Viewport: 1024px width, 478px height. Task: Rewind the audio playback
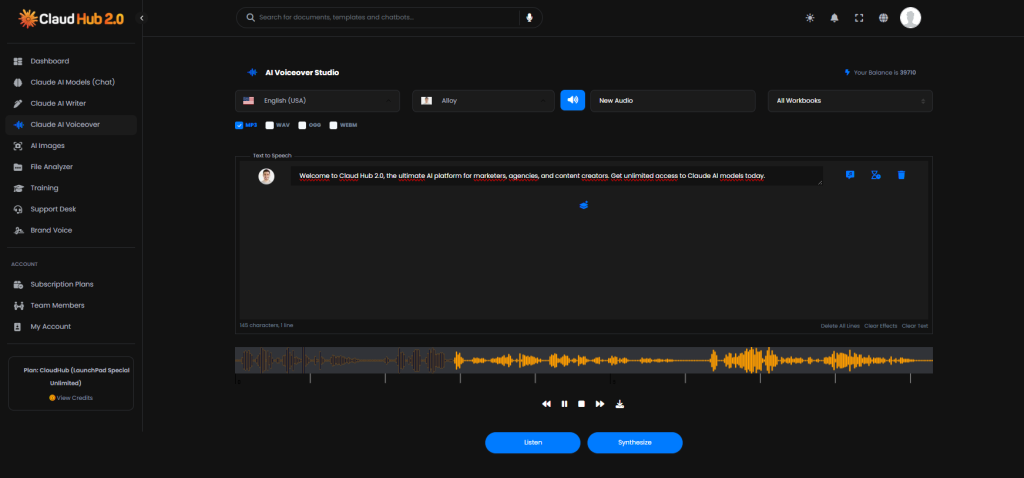pyautogui.click(x=546, y=404)
